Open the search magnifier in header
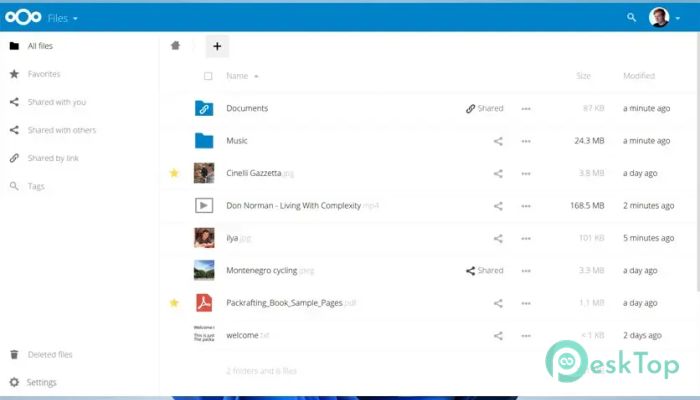Screen dimensions: 700x400 tap(631, 17)
